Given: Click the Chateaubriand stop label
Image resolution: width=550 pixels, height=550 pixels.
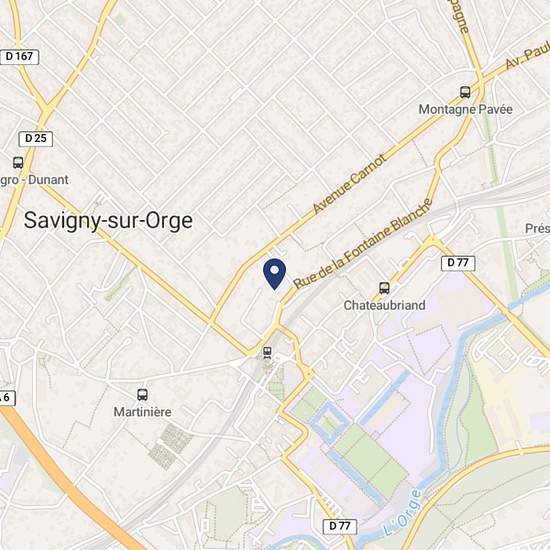Looking at the screenshot, I should pyautogui.click(x=384, y=305).
